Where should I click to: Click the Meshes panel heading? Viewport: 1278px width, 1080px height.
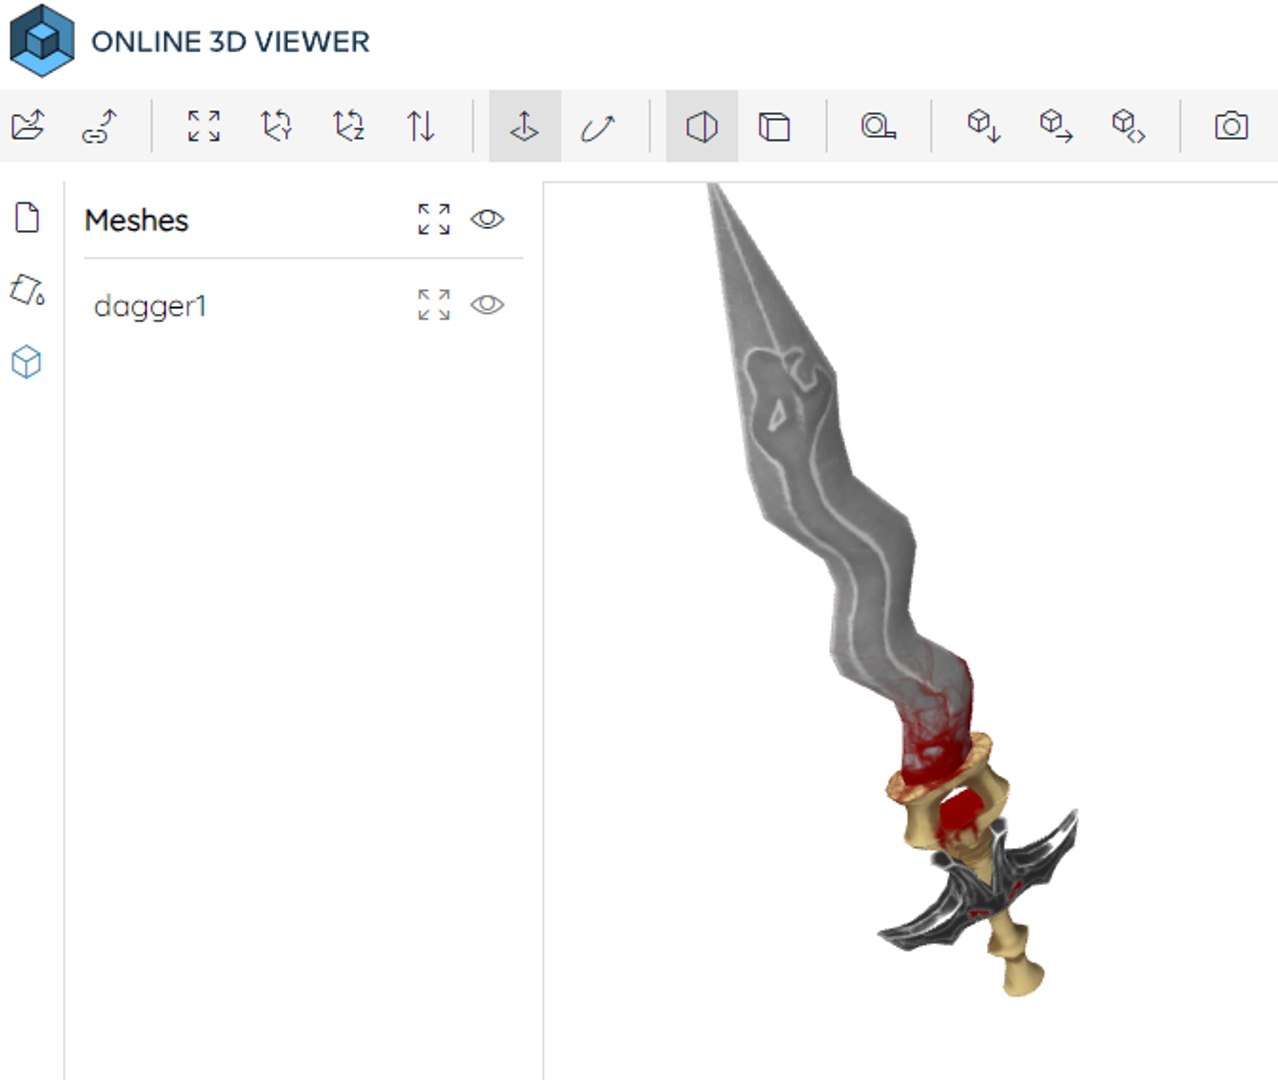click(x=136, y=220)
